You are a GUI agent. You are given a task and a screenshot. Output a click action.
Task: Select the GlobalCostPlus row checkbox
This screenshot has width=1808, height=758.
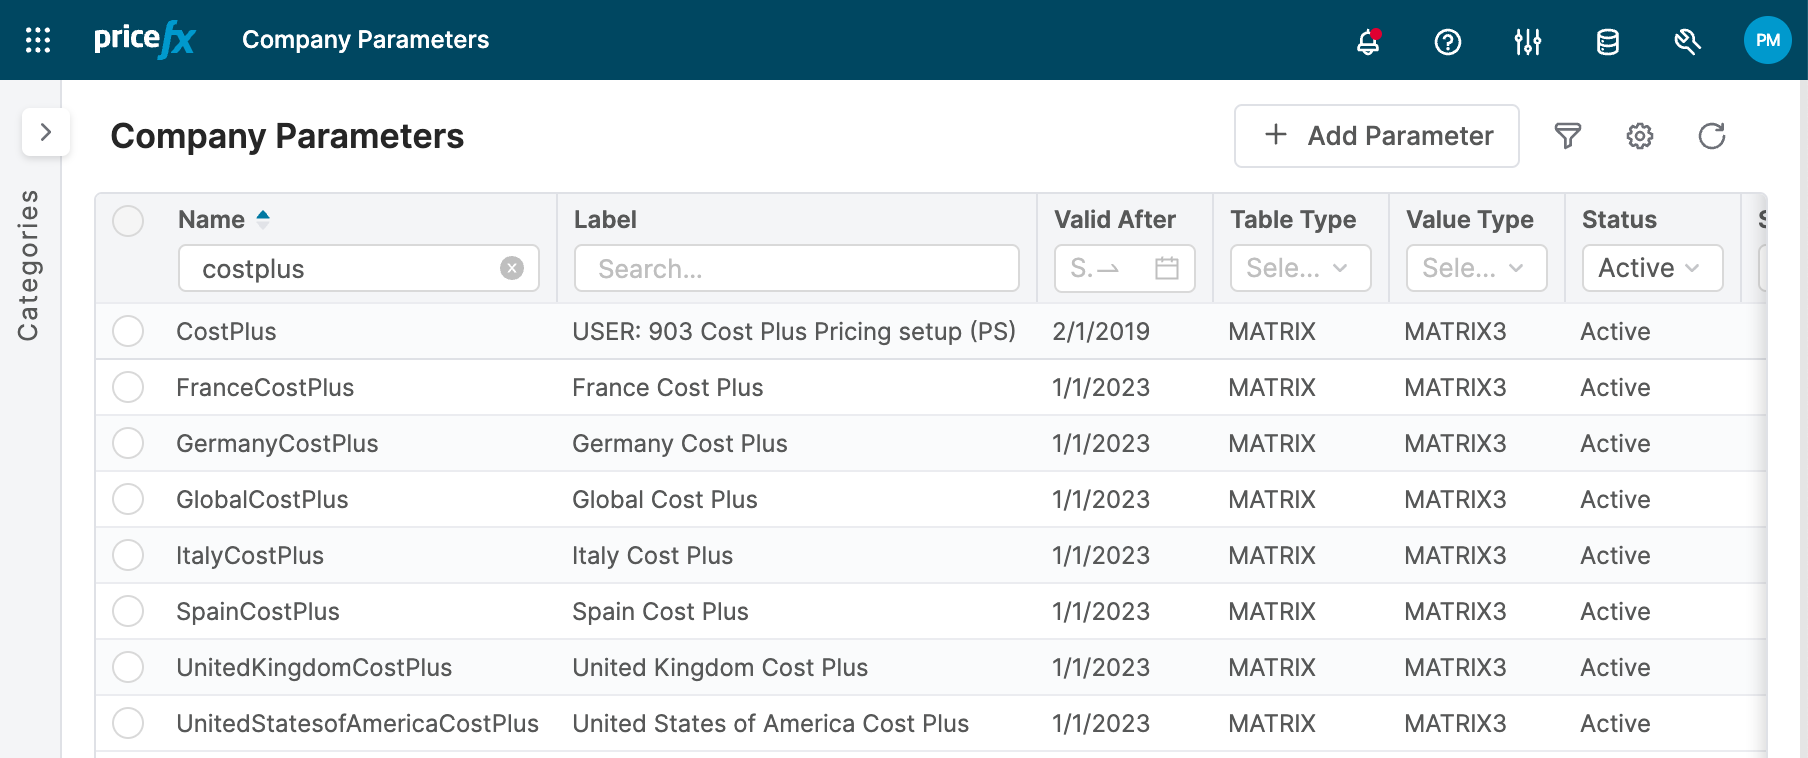coord(128,499)
